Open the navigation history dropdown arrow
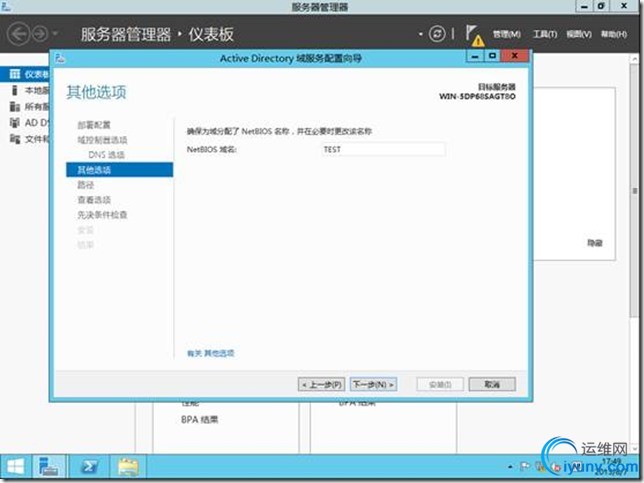Image resolution: width=644 pixels, height=483 pixels. pos(55,34)
